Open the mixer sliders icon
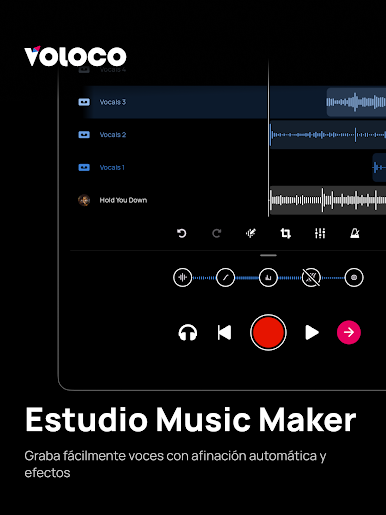The height and width of the screenshot is (515, 386). click(320, 233)
